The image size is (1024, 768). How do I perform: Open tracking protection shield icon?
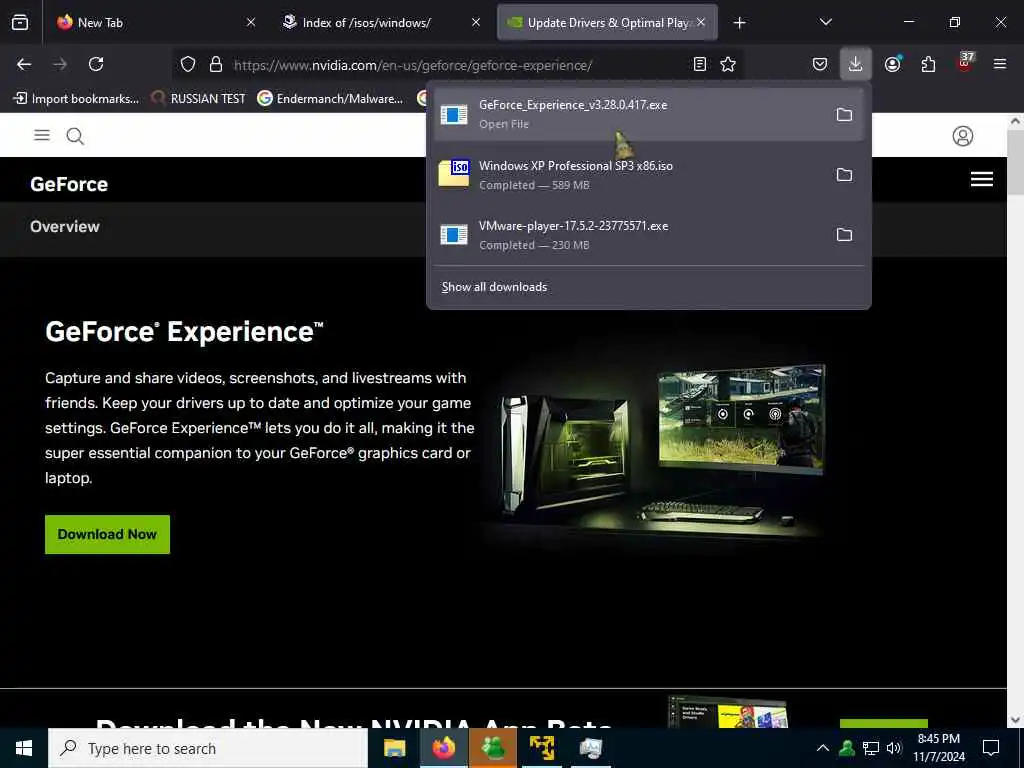[188, 64]
